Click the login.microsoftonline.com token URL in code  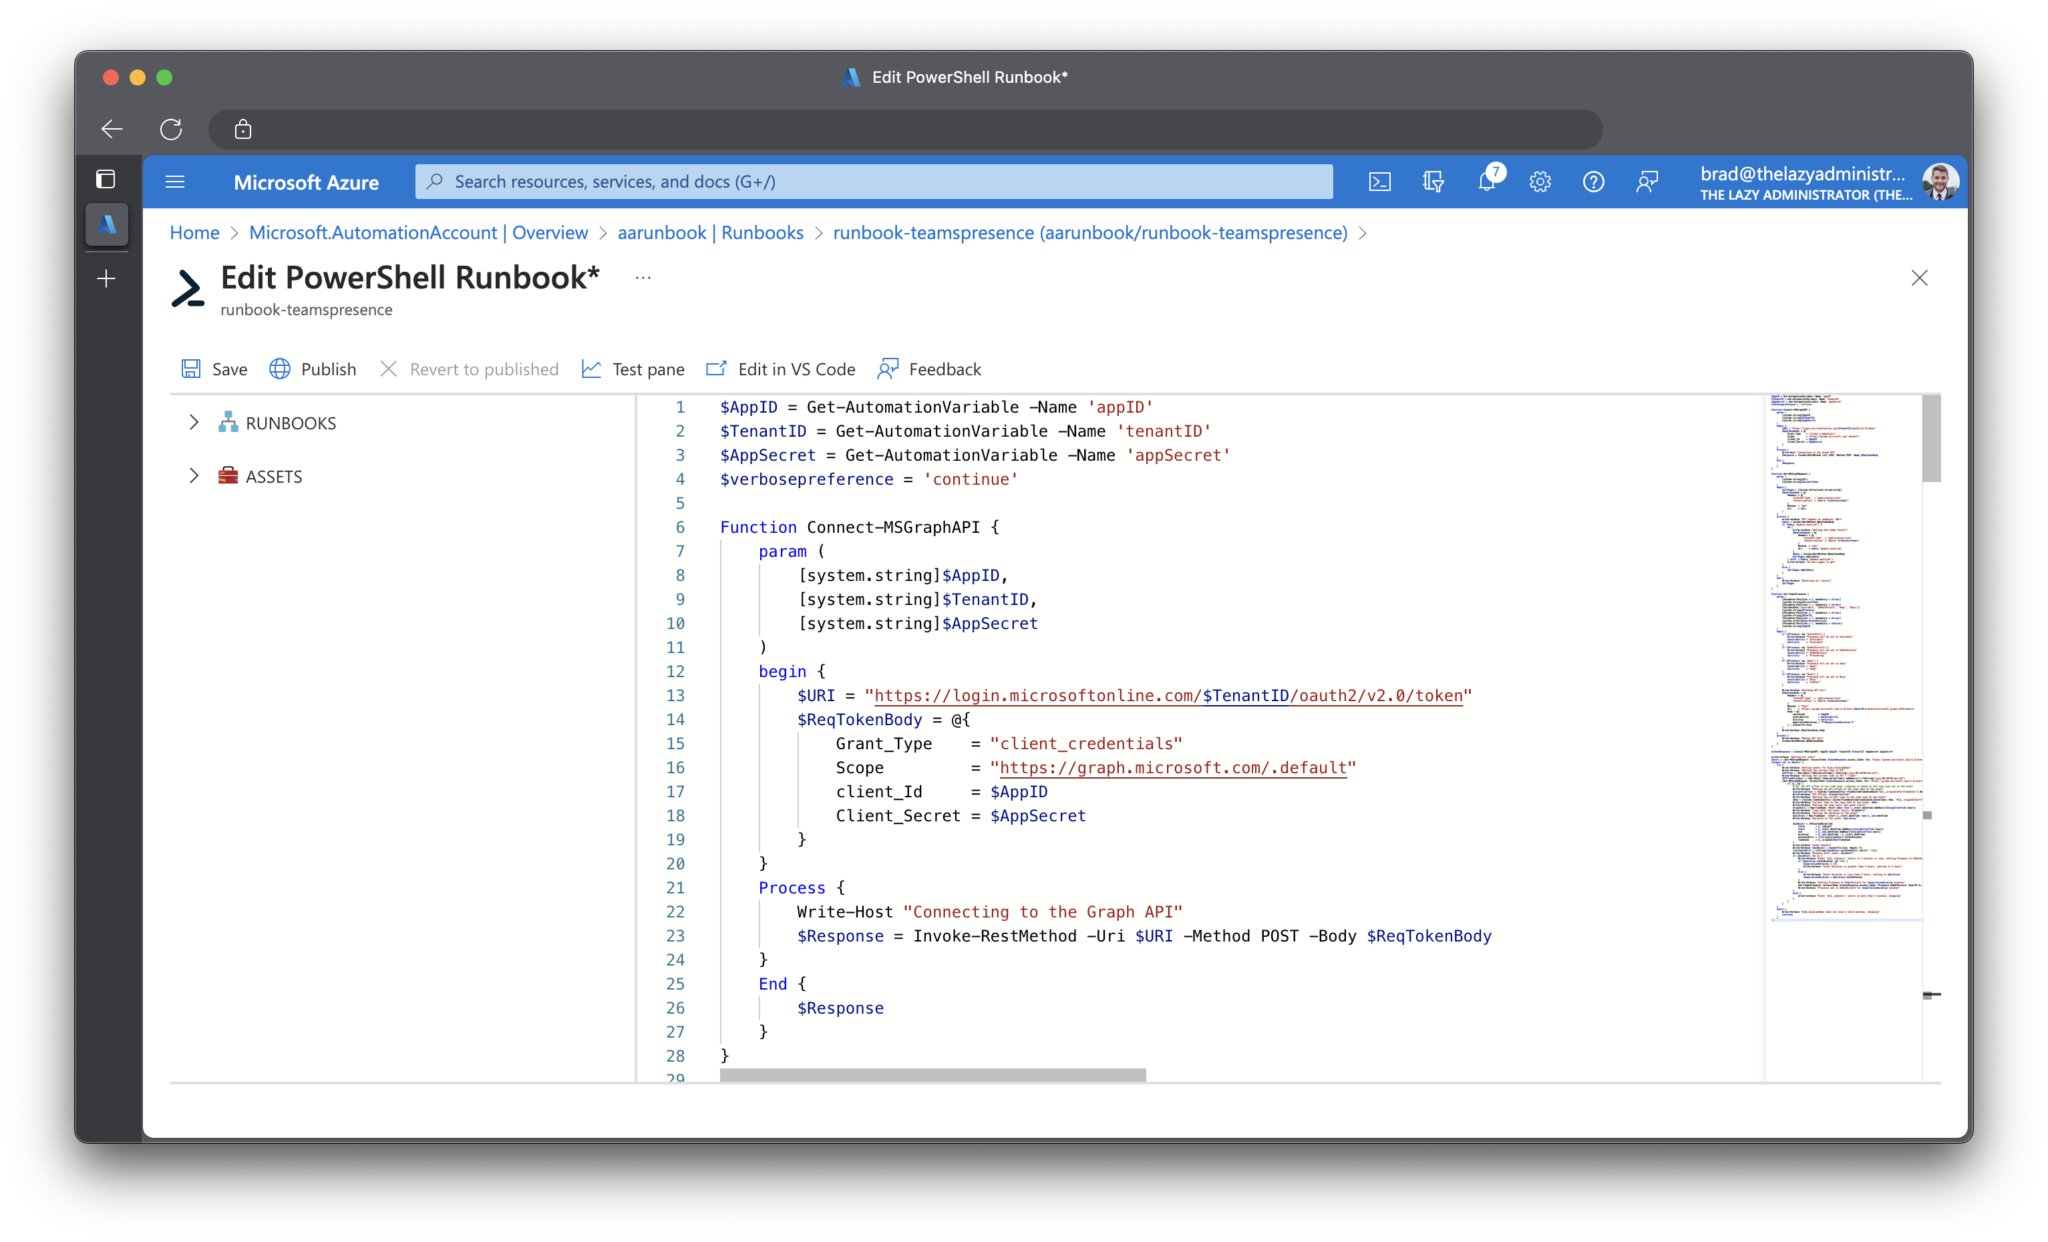pyautogui.click(x=1168, y=695)
